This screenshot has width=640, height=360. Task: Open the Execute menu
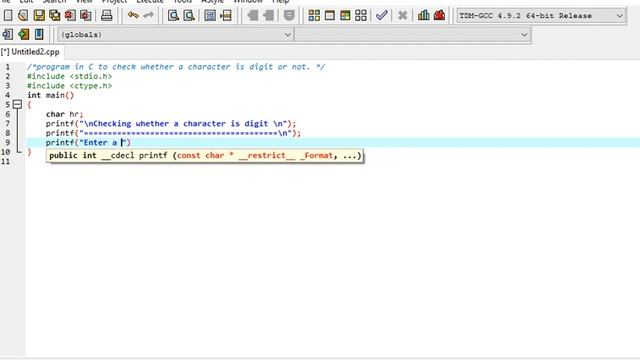click(x=150, y=1)
